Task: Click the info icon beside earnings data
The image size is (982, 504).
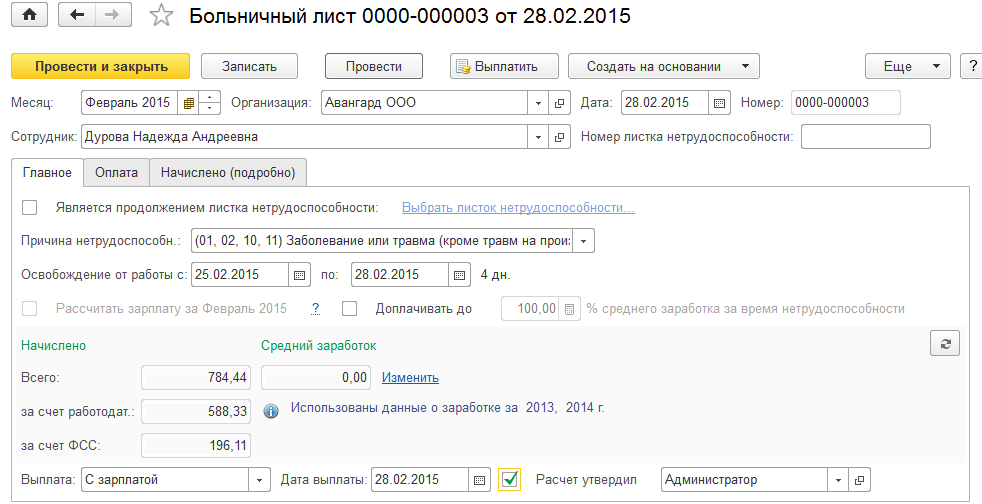Action: click(270, 410)
